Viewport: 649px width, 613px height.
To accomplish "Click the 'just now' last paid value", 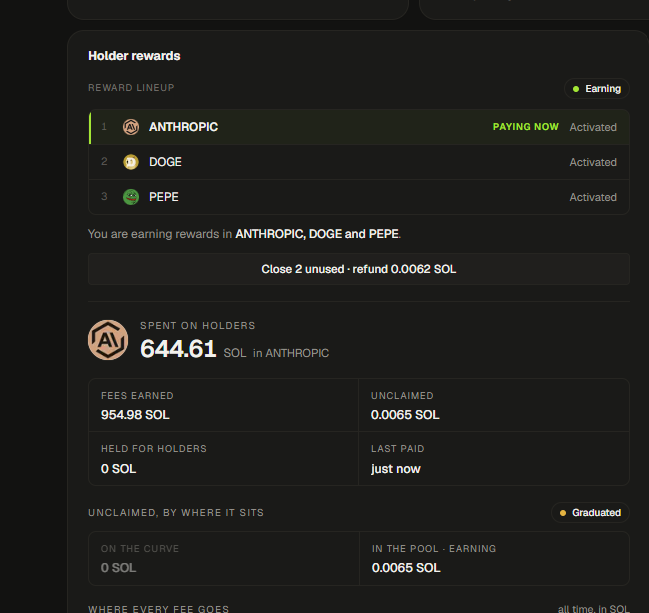I will (x=395, y=469).
